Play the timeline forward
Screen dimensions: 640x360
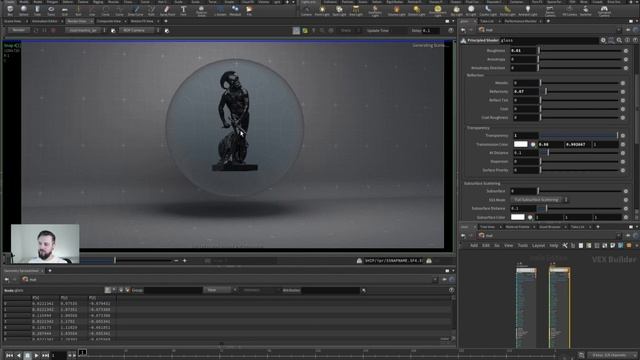click(36, 356)
